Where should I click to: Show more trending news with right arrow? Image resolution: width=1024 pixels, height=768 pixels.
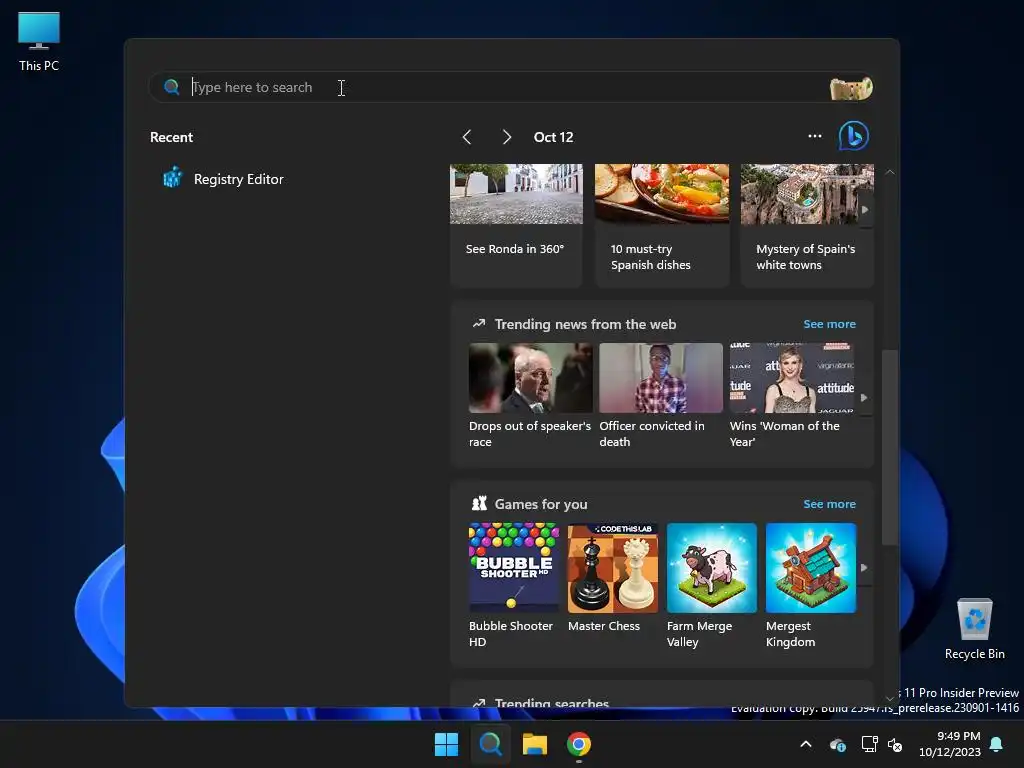point(864,398)
